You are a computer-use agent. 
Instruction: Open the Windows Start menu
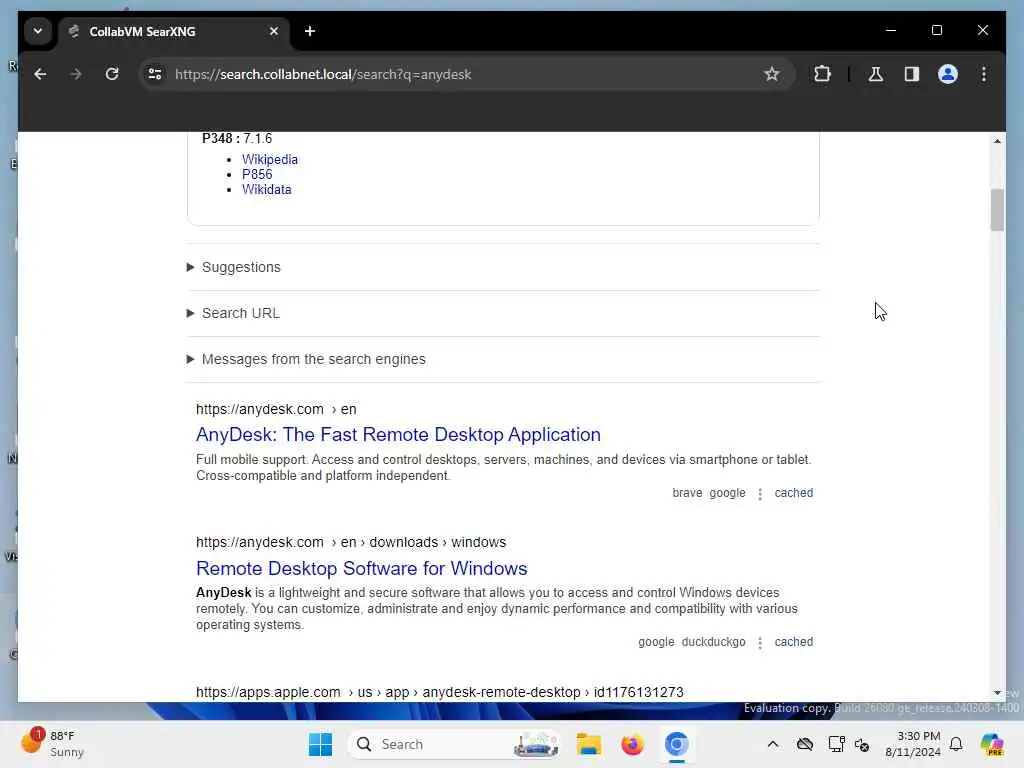[320, 744]
